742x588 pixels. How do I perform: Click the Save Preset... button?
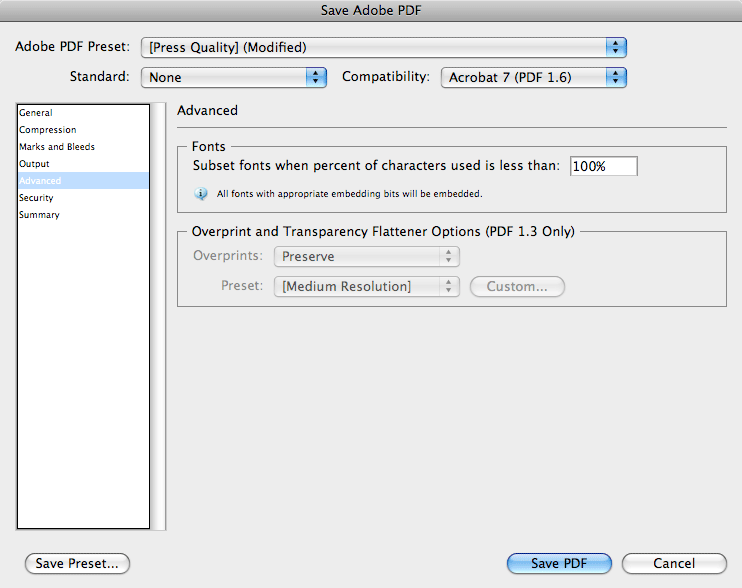point(77,563)
